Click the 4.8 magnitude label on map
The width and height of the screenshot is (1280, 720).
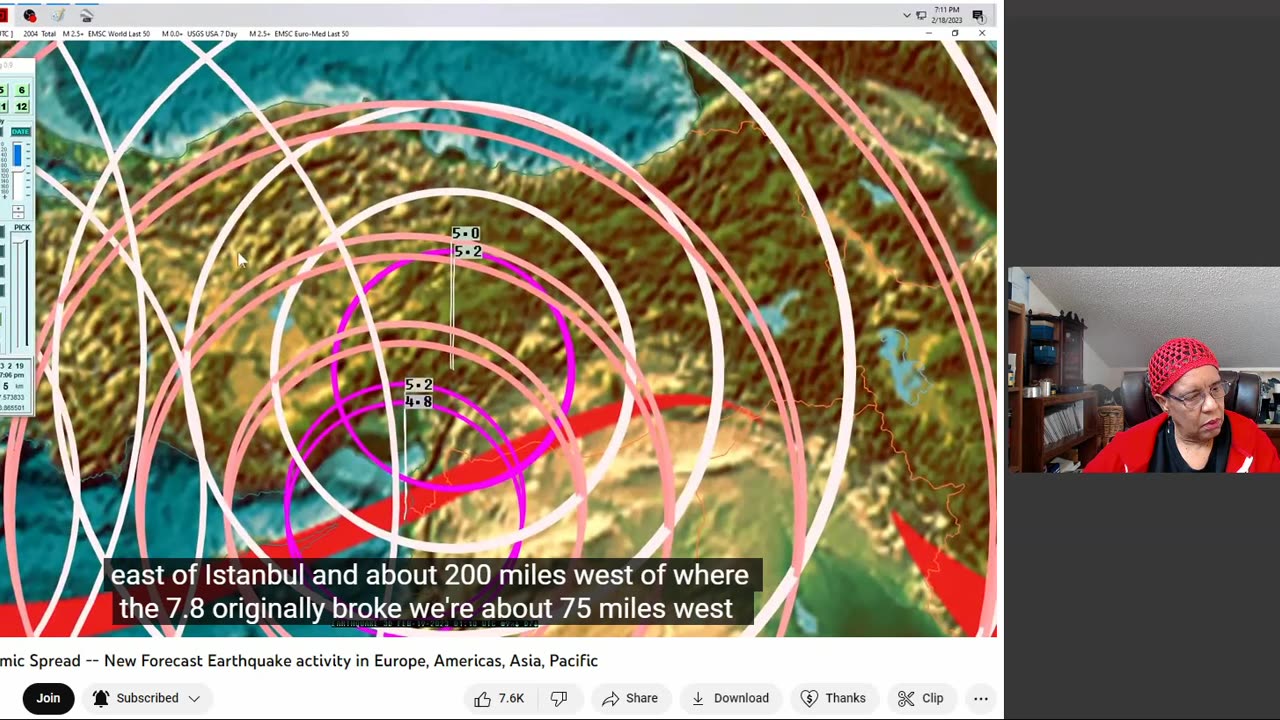[419, 402]
